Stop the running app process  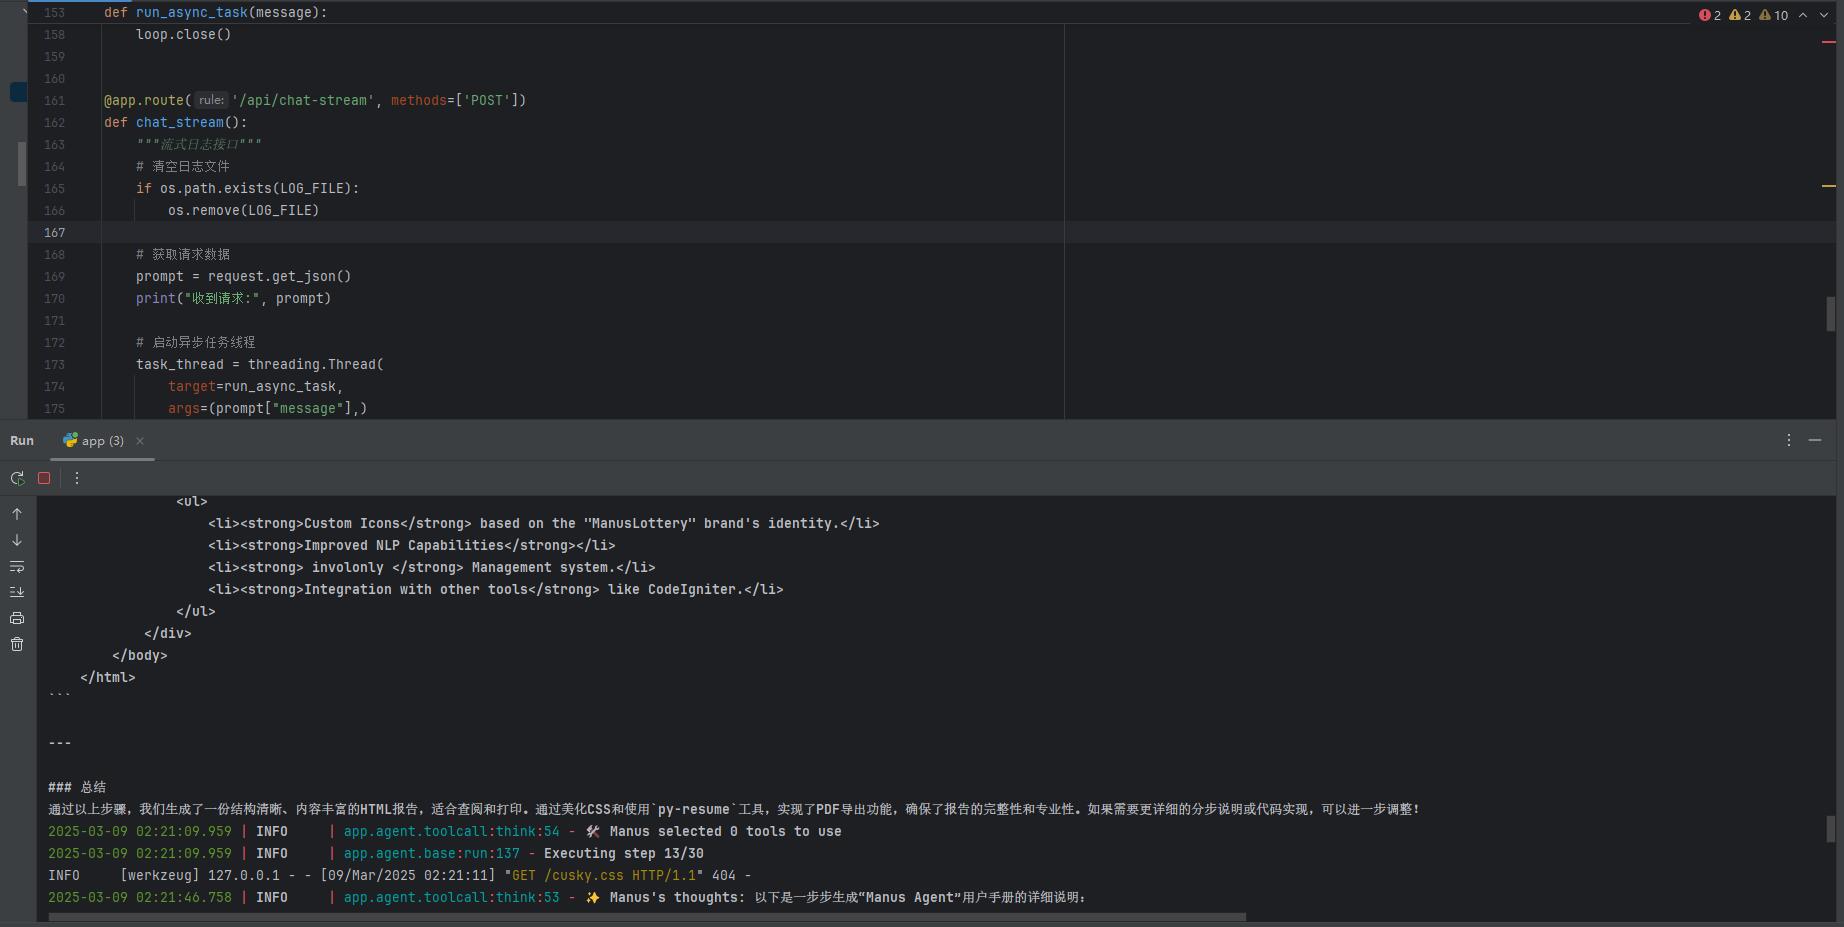point(44,478)
